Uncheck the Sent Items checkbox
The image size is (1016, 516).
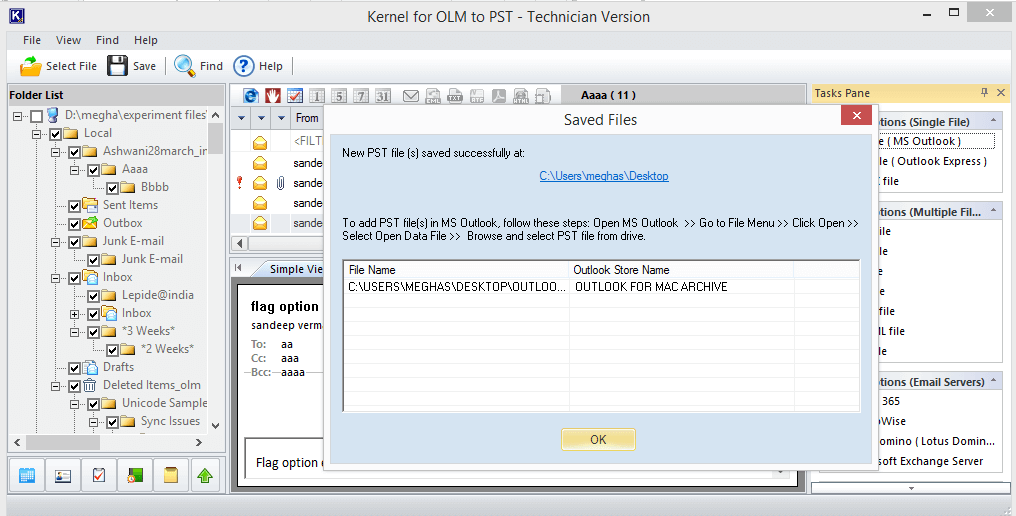[75, 206]
